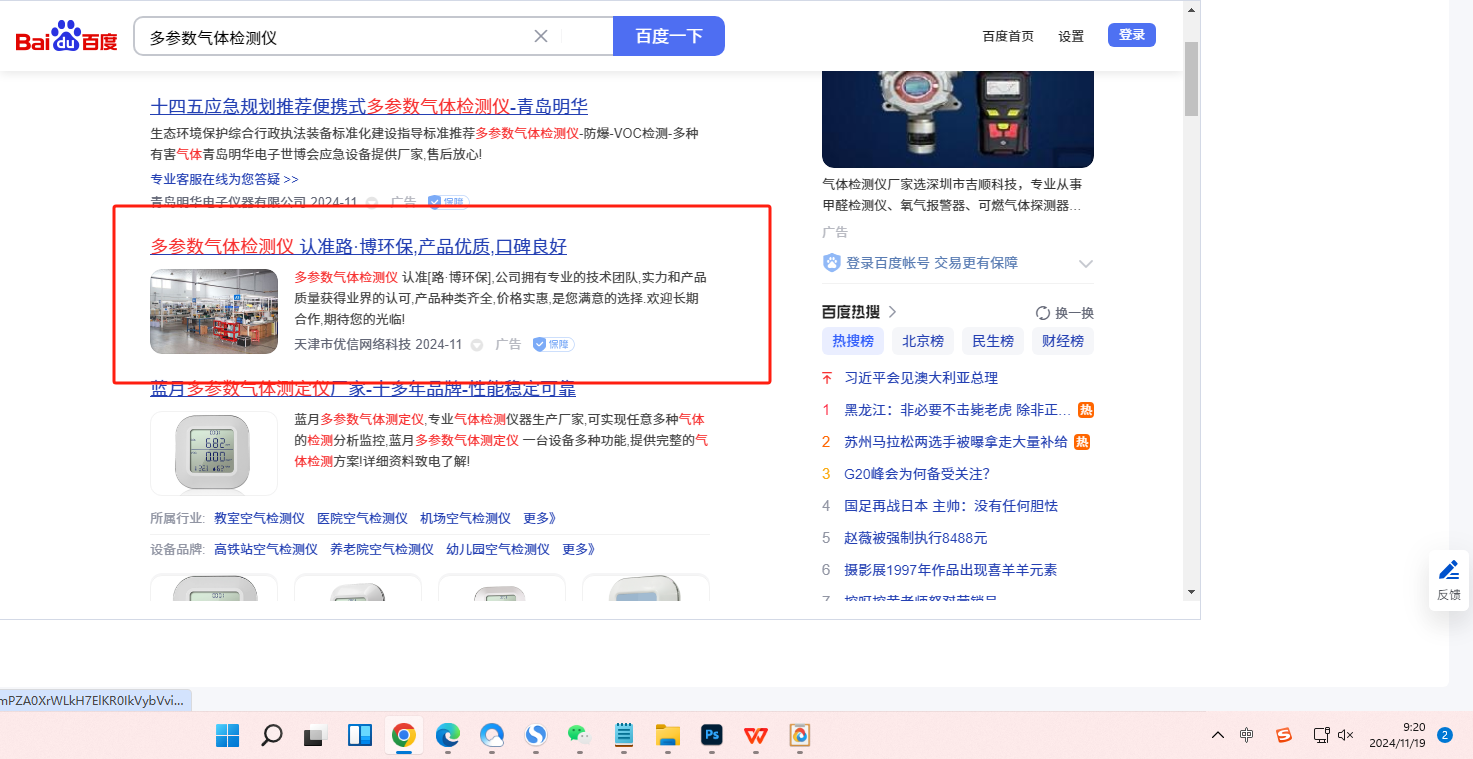Switch to the 北京榜 tab
The height and width of the screenshot is (759, 1473).
click(923, 341)
